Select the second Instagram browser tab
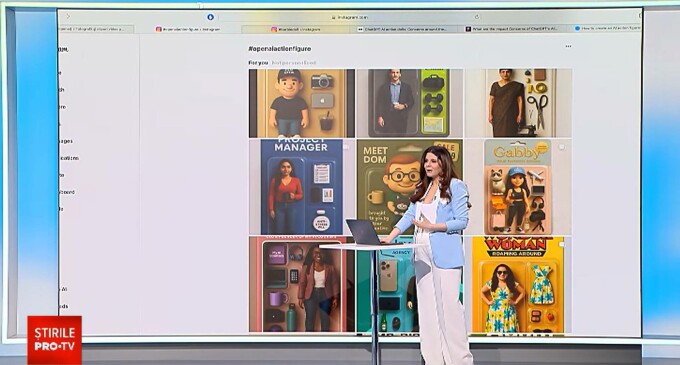680x365 pixels. [296, 29]
